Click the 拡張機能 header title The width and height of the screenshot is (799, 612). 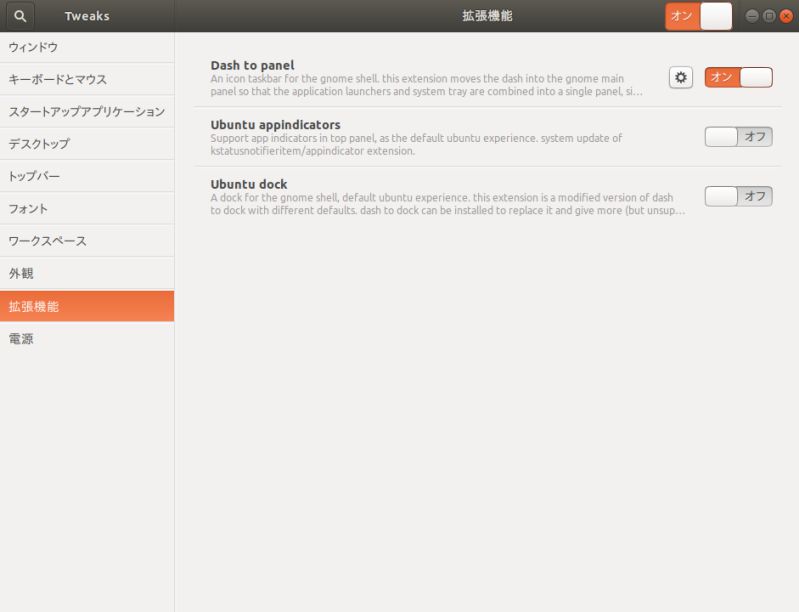(487, 16)
